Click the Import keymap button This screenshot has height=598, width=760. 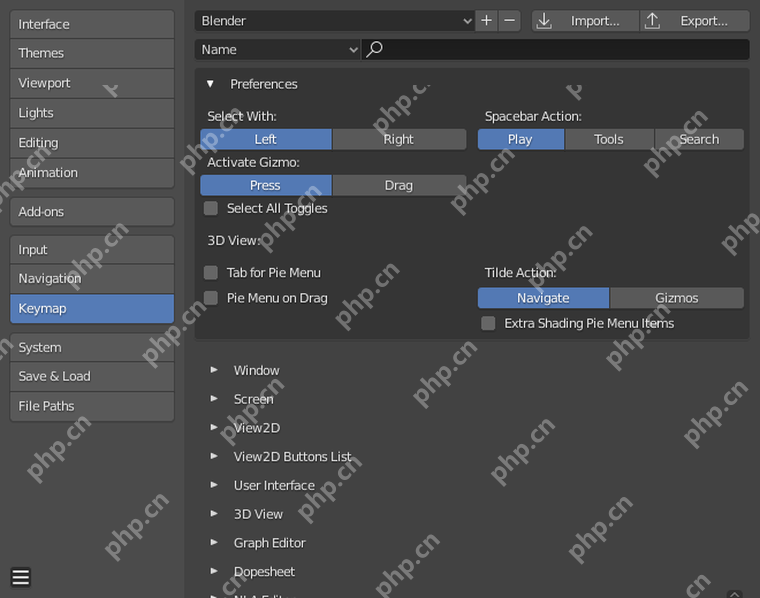585,21
